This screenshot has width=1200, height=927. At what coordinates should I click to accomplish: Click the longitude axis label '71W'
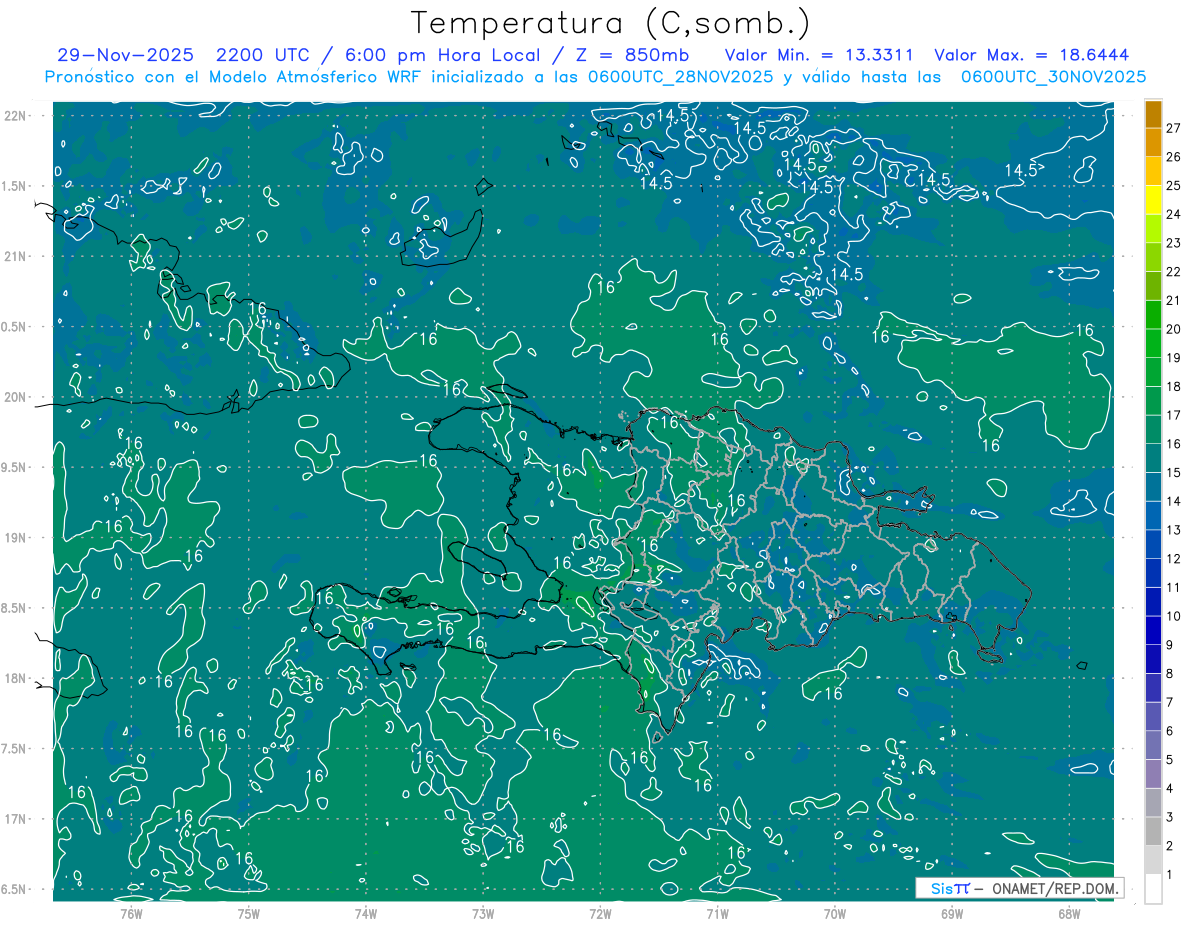point(717,914)
